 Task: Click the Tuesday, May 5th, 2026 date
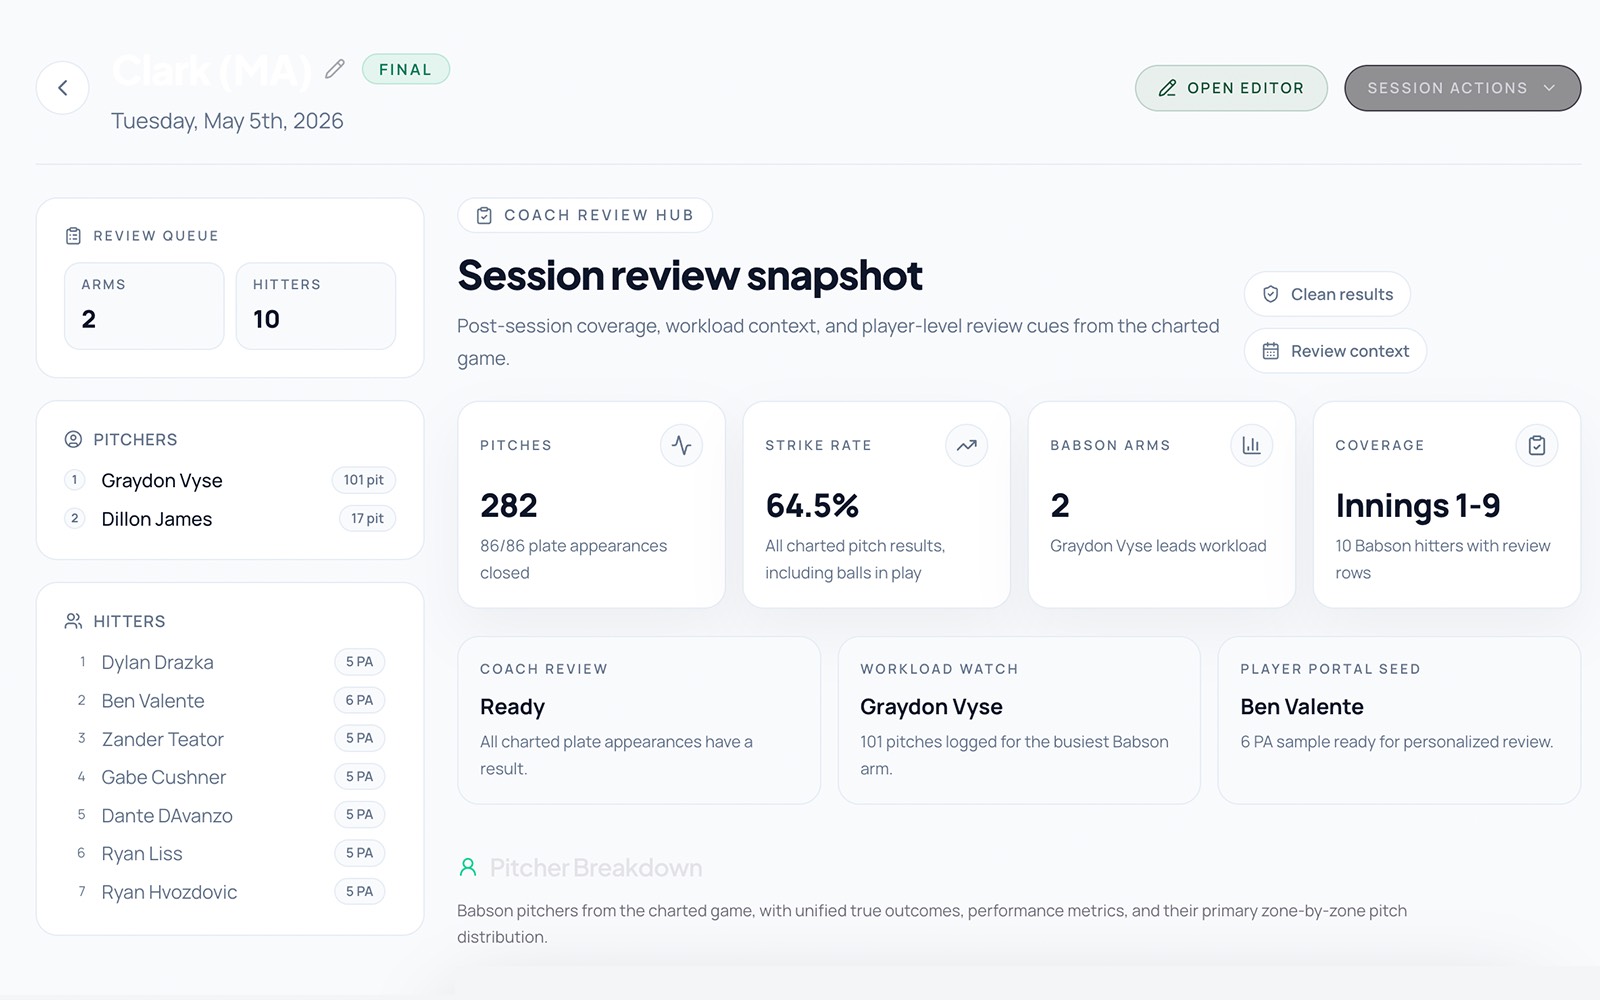227,121
